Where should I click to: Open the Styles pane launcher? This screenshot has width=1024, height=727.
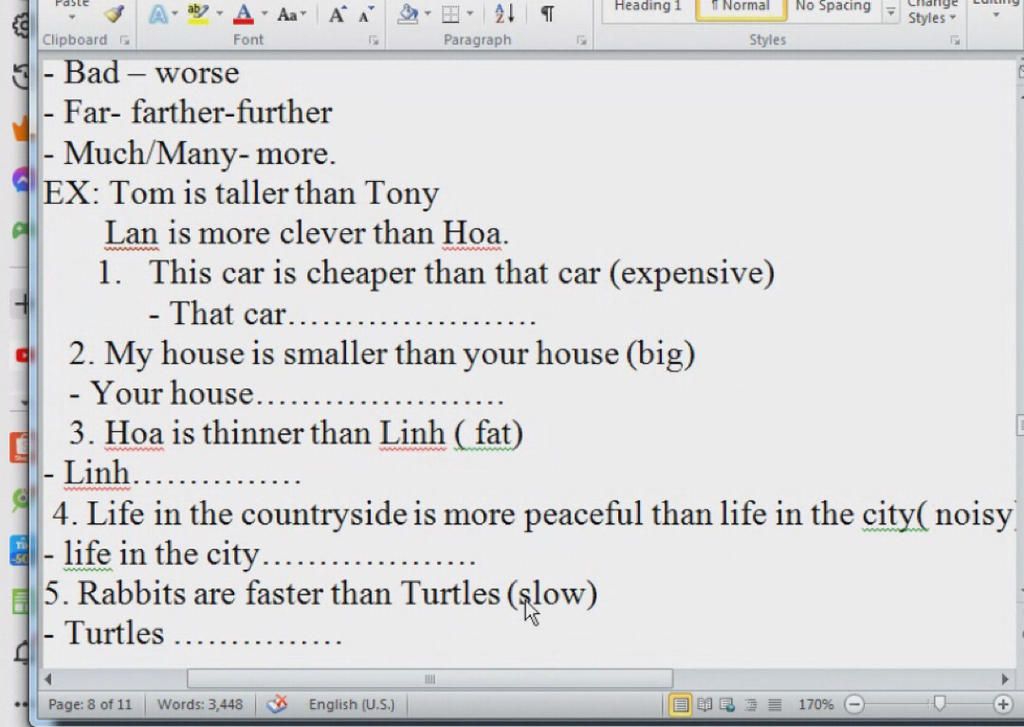tap(955, 40)
